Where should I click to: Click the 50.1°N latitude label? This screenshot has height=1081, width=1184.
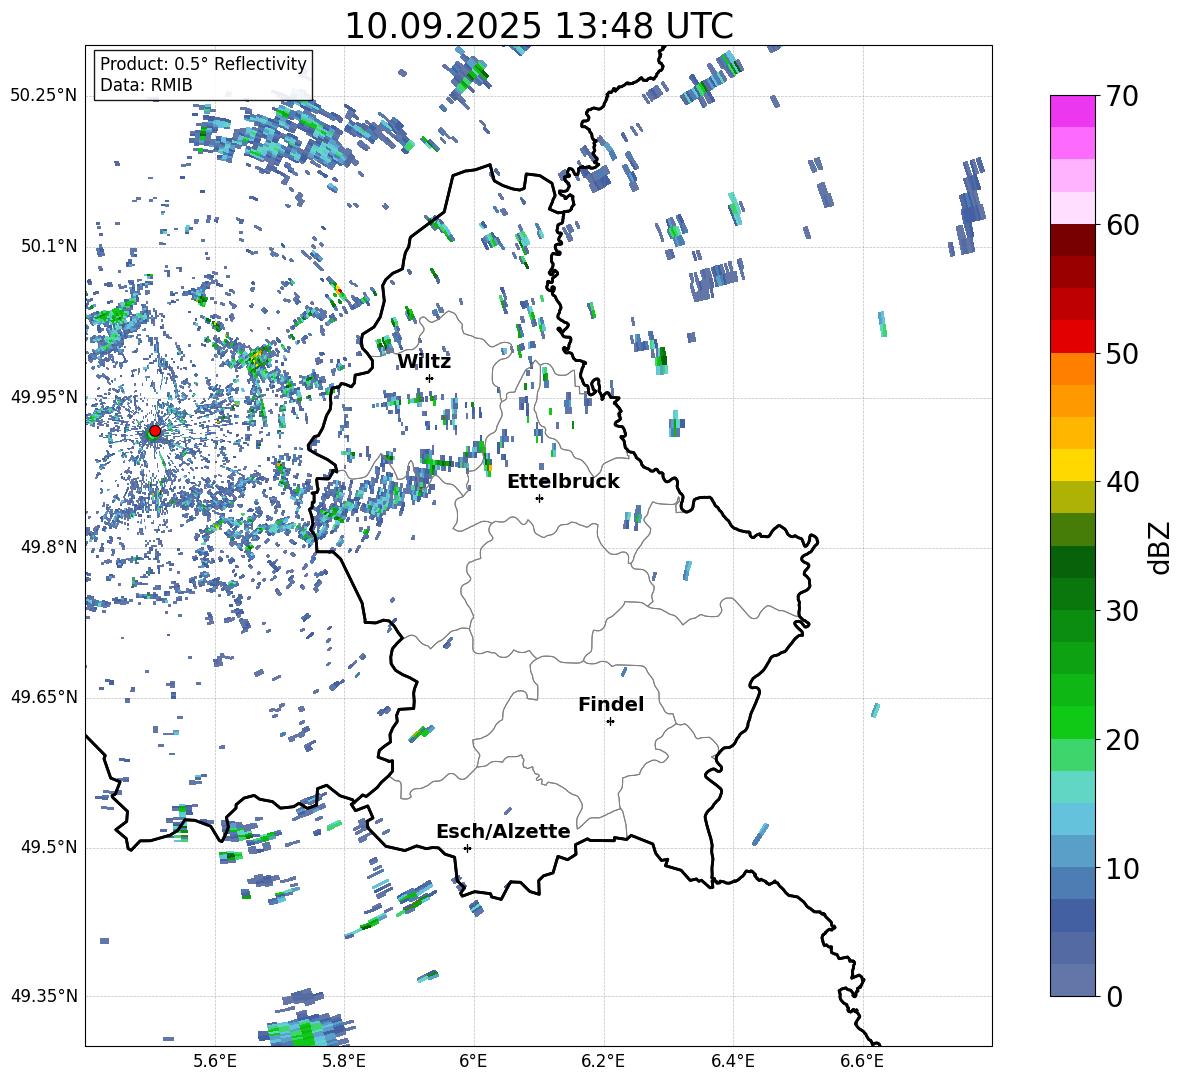click(48, 246)
